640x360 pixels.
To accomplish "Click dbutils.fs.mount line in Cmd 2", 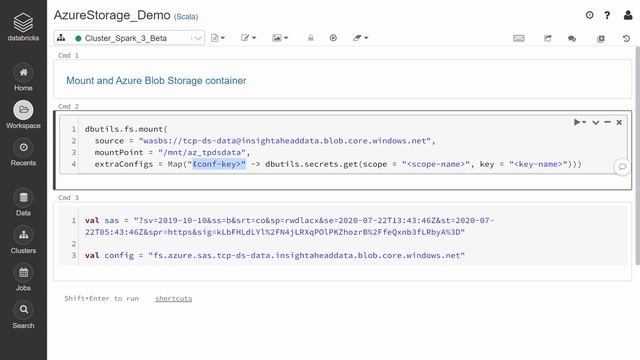I will (x=126, y=129).
